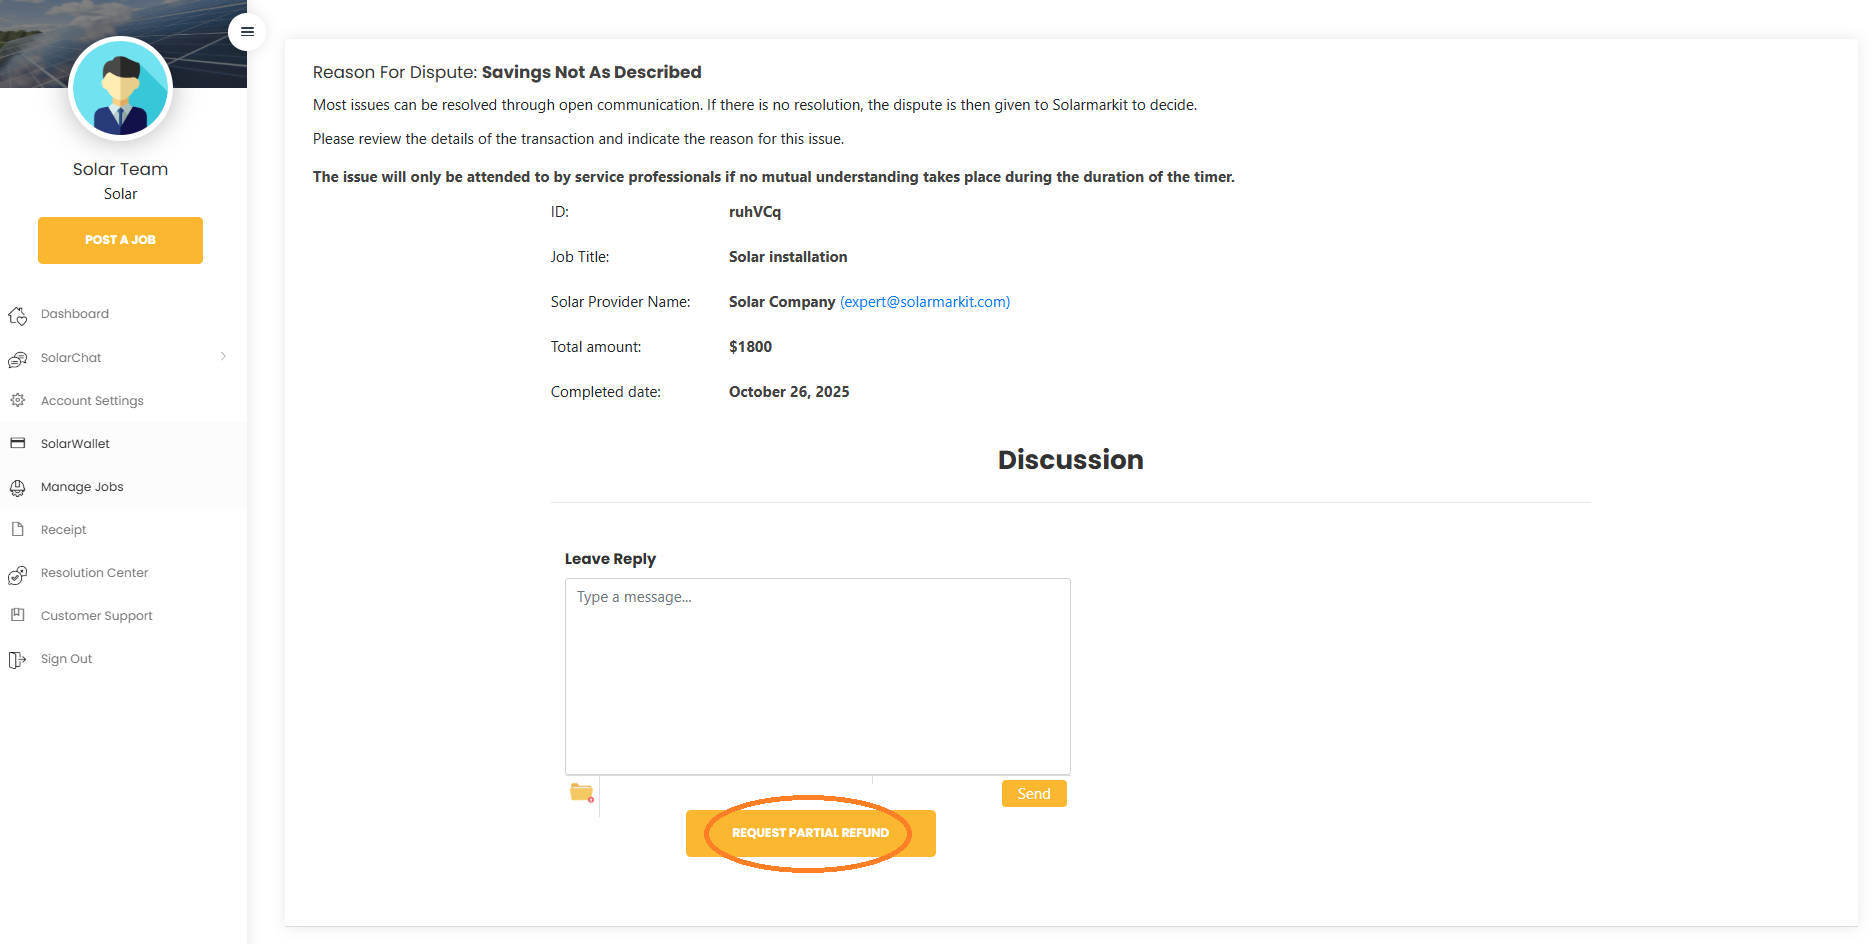This screenshot has width=1876, height=944.
Task: Open Resolution Center from sidebar
Action: pos(94,573)
